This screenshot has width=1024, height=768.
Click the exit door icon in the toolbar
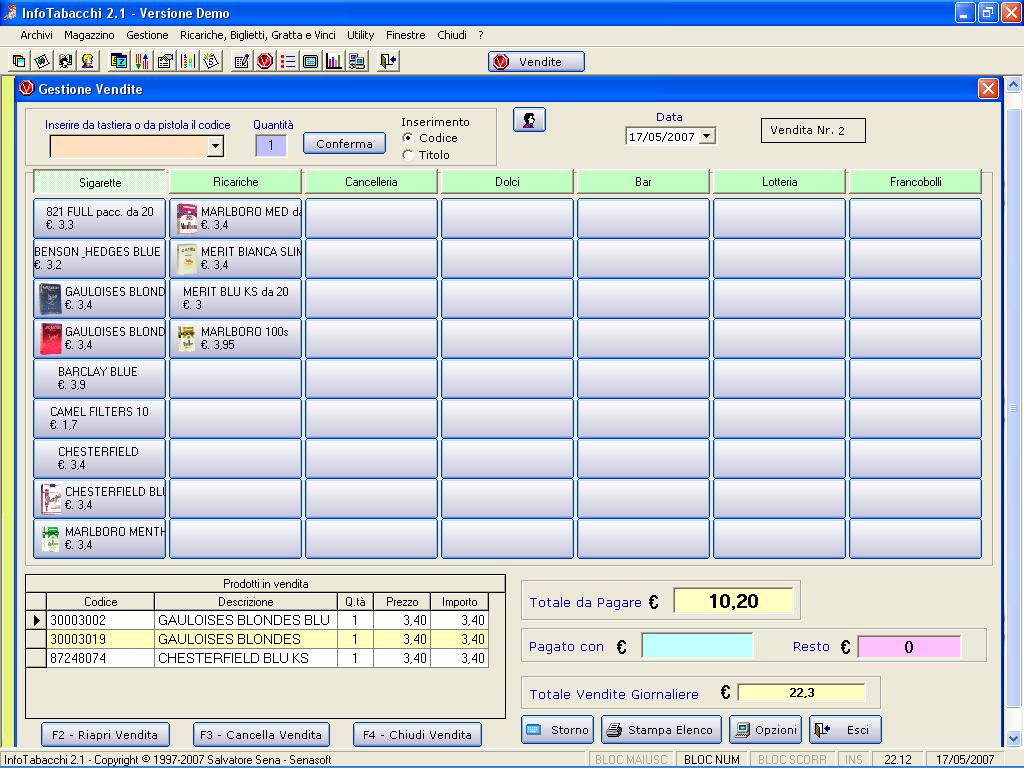coord(388,61)
